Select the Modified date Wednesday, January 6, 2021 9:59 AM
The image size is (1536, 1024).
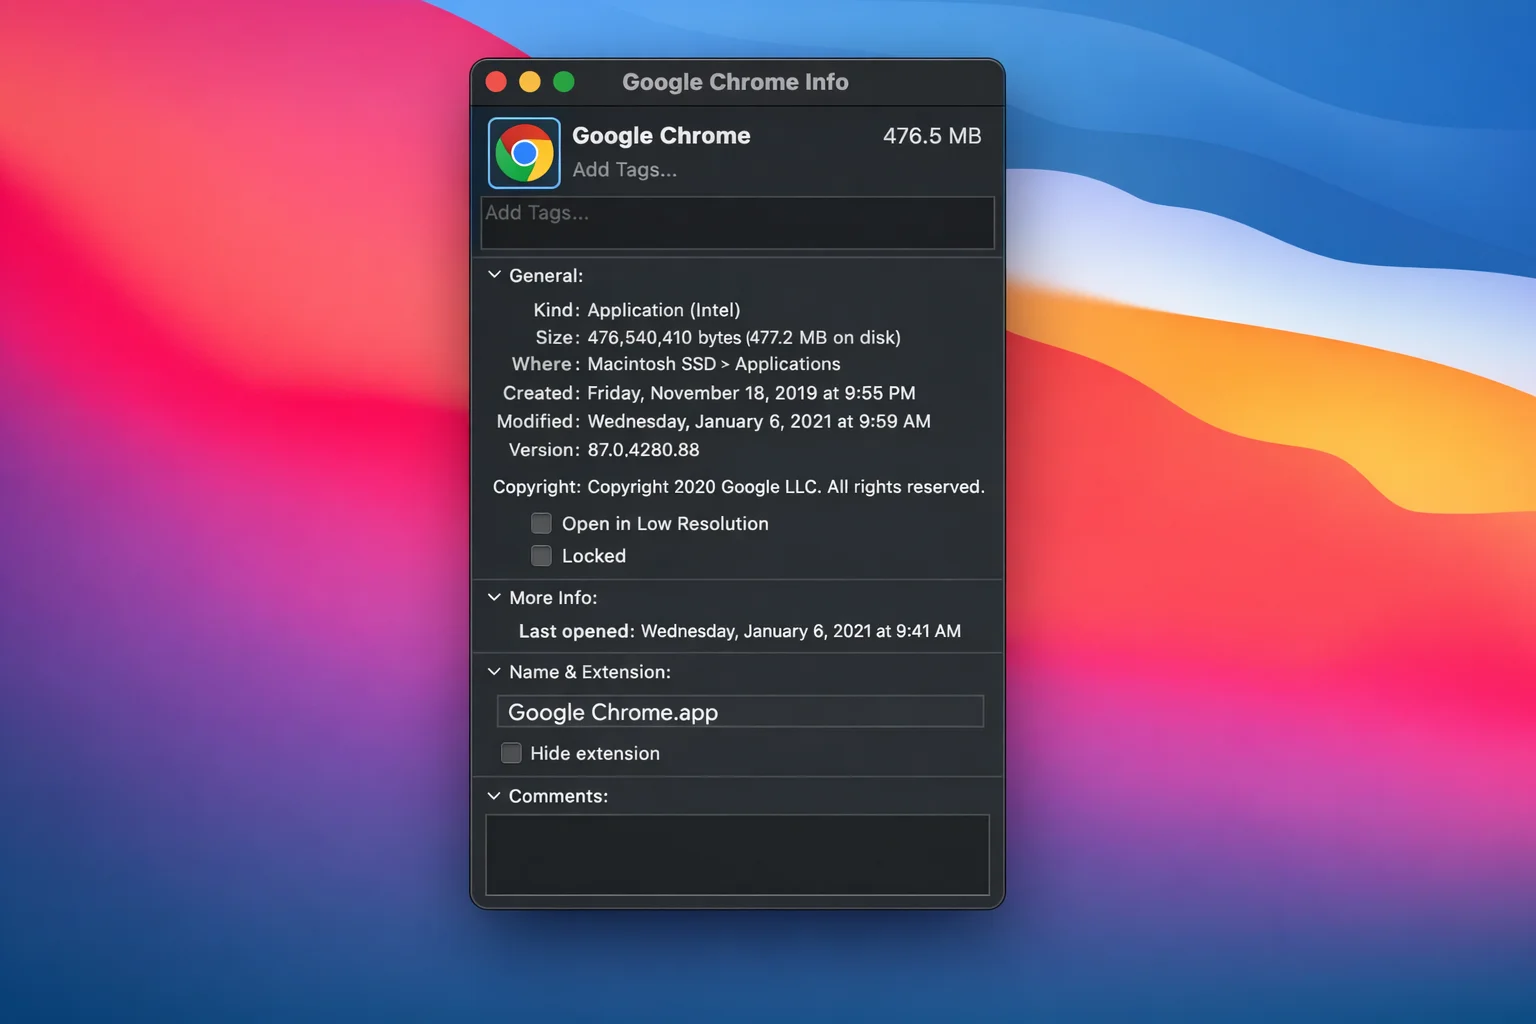point(759,421)
